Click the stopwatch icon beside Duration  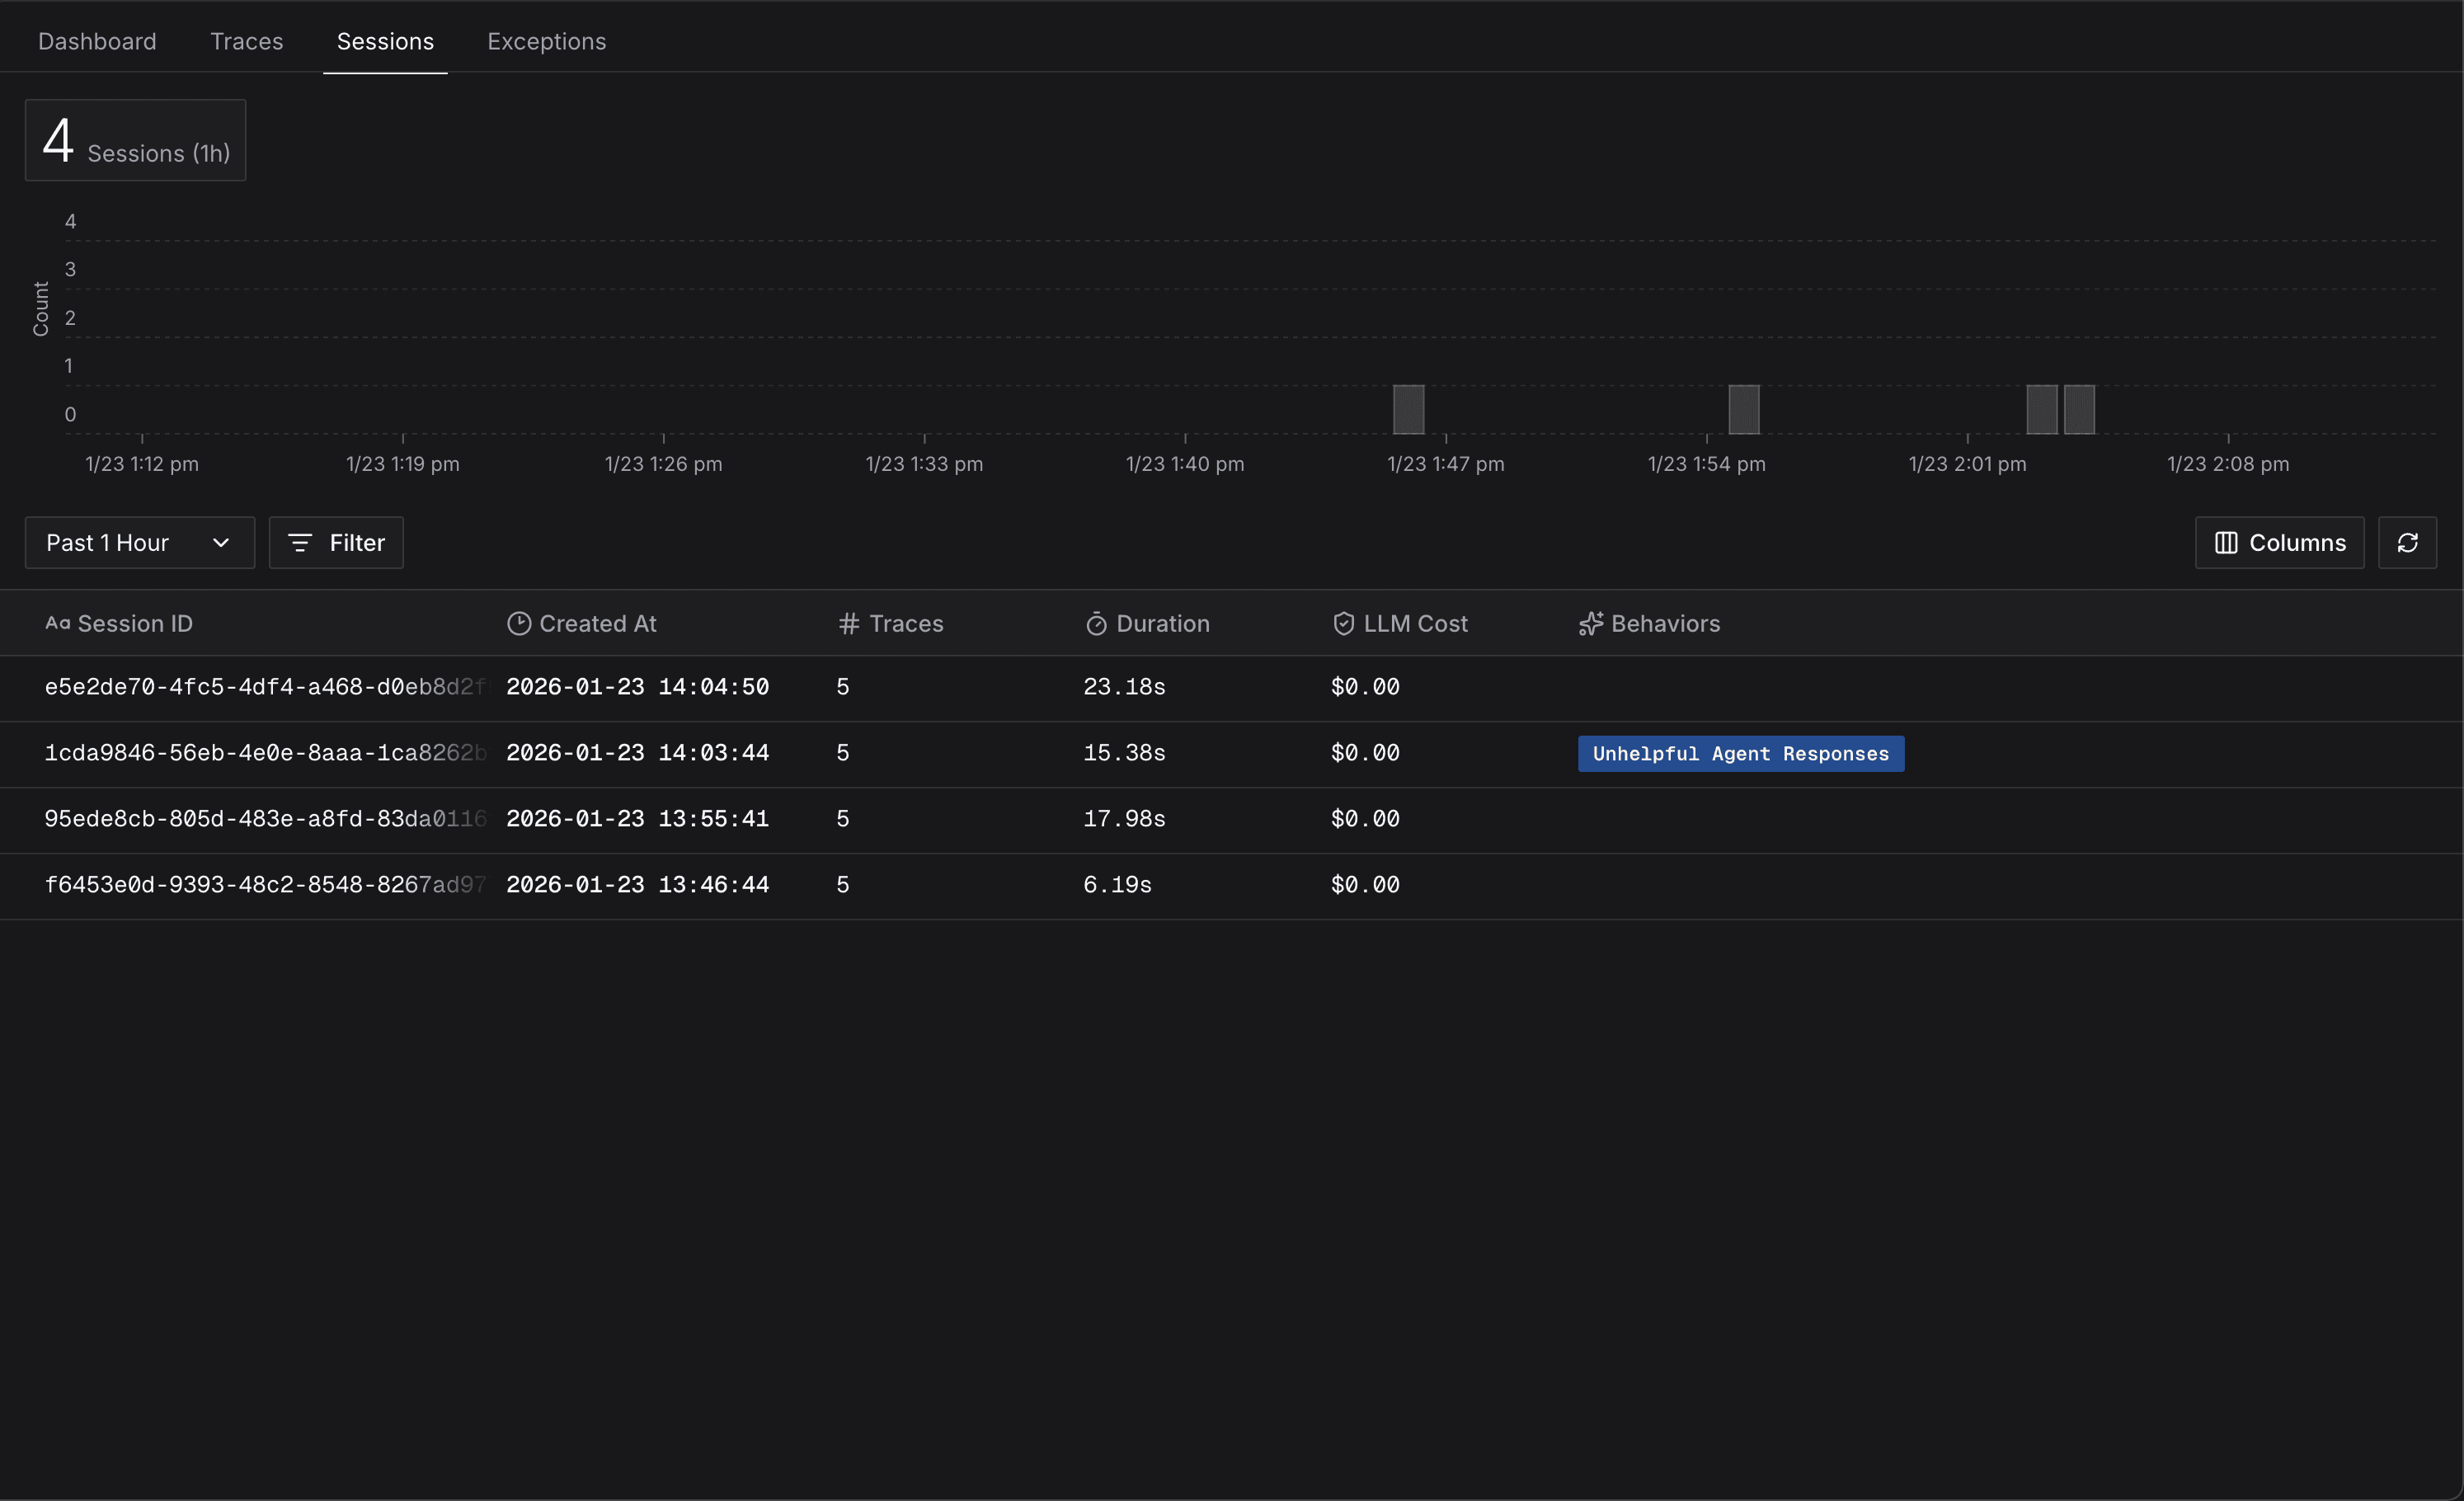point(1096,624)
